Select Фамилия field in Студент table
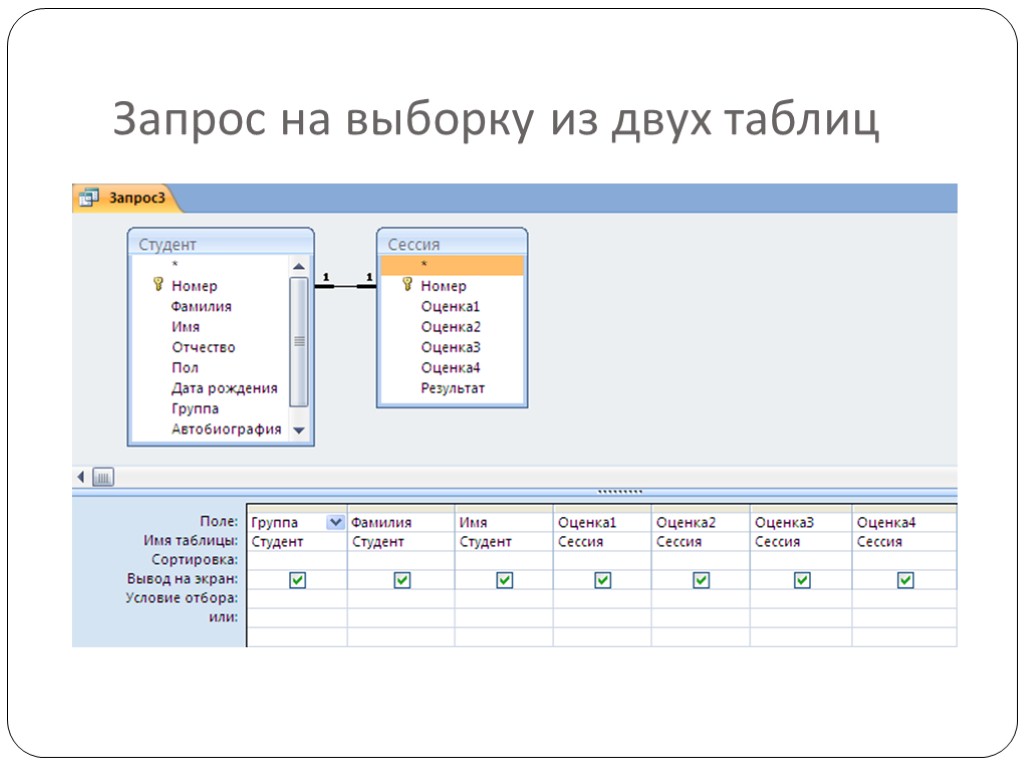Screen dimensions: 1024x768 click(201, 306)
